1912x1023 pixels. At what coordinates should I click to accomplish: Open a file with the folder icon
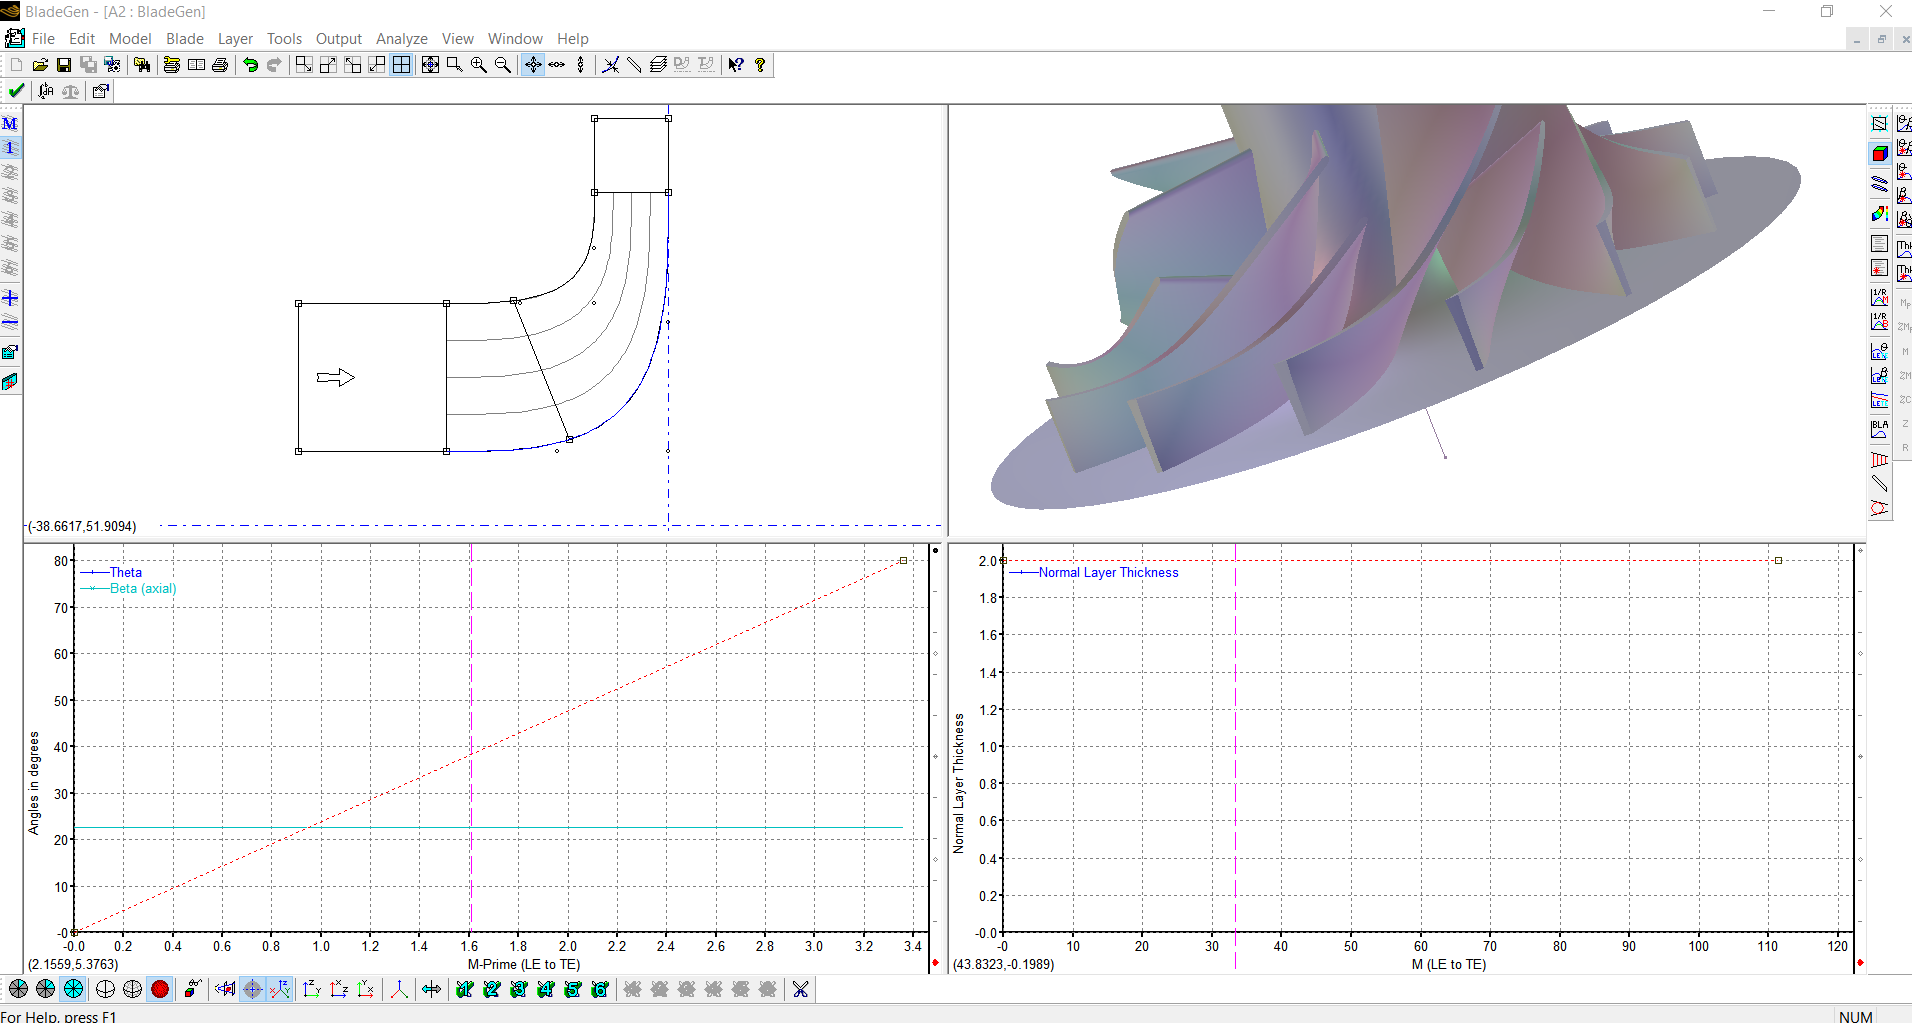coord(40,65)
